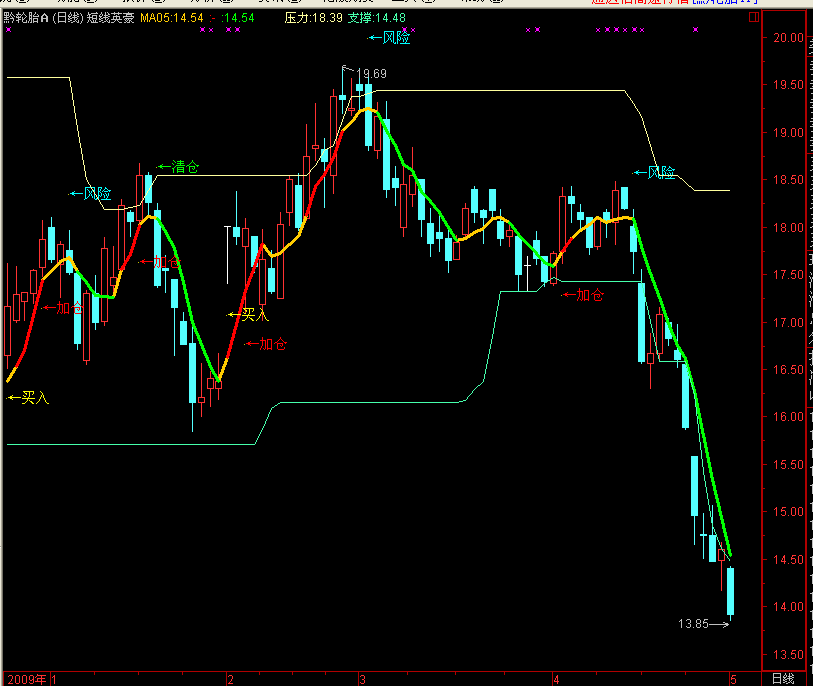The image size is (813, 686).
Task: Click the 19.69 high price marker
Action: pos(370,74)
